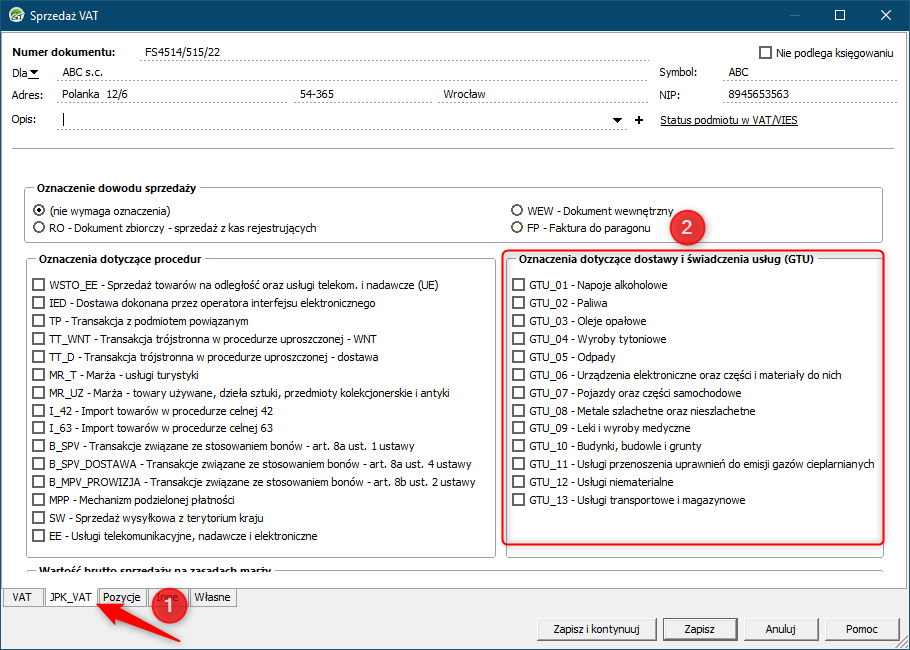
Task: Select FP - Faktura do paragonu radio option
Action: click(x=517, y=228)
